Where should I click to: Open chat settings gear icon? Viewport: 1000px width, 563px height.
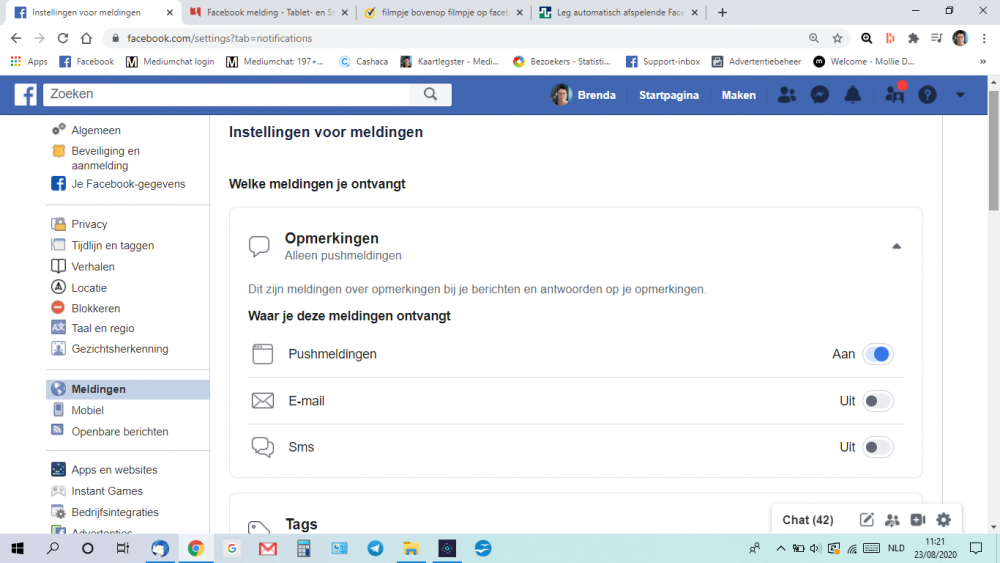[x=943, y=520]
